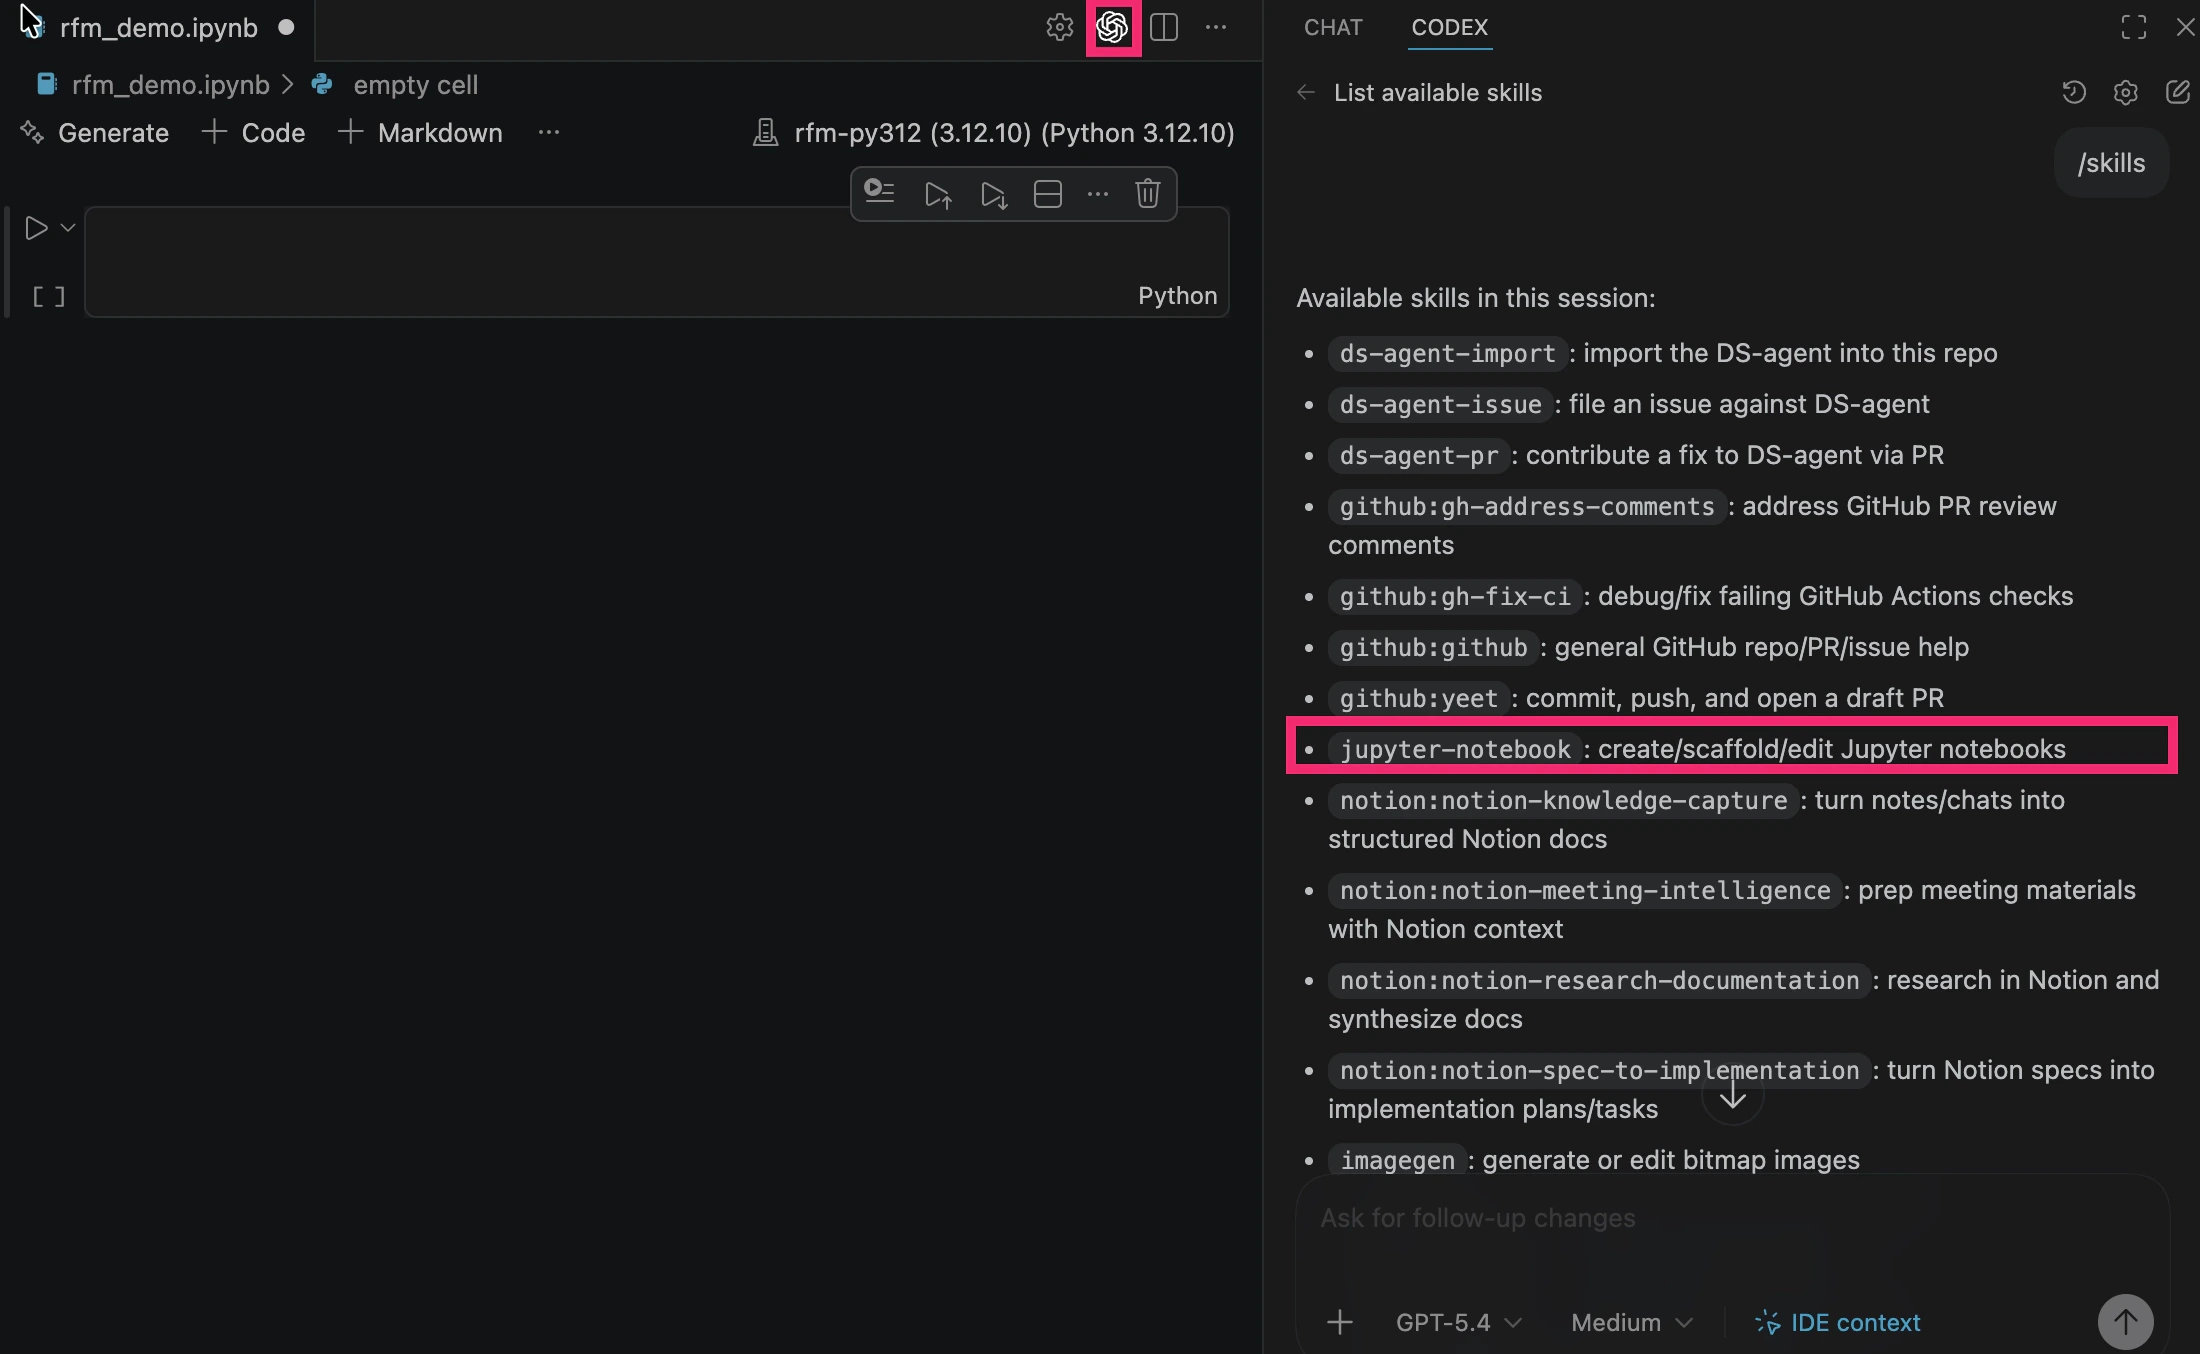Select the rfm-py312 kernel picker
Viewport: 2200px width, 1354px height.
[x=994, y=133]
